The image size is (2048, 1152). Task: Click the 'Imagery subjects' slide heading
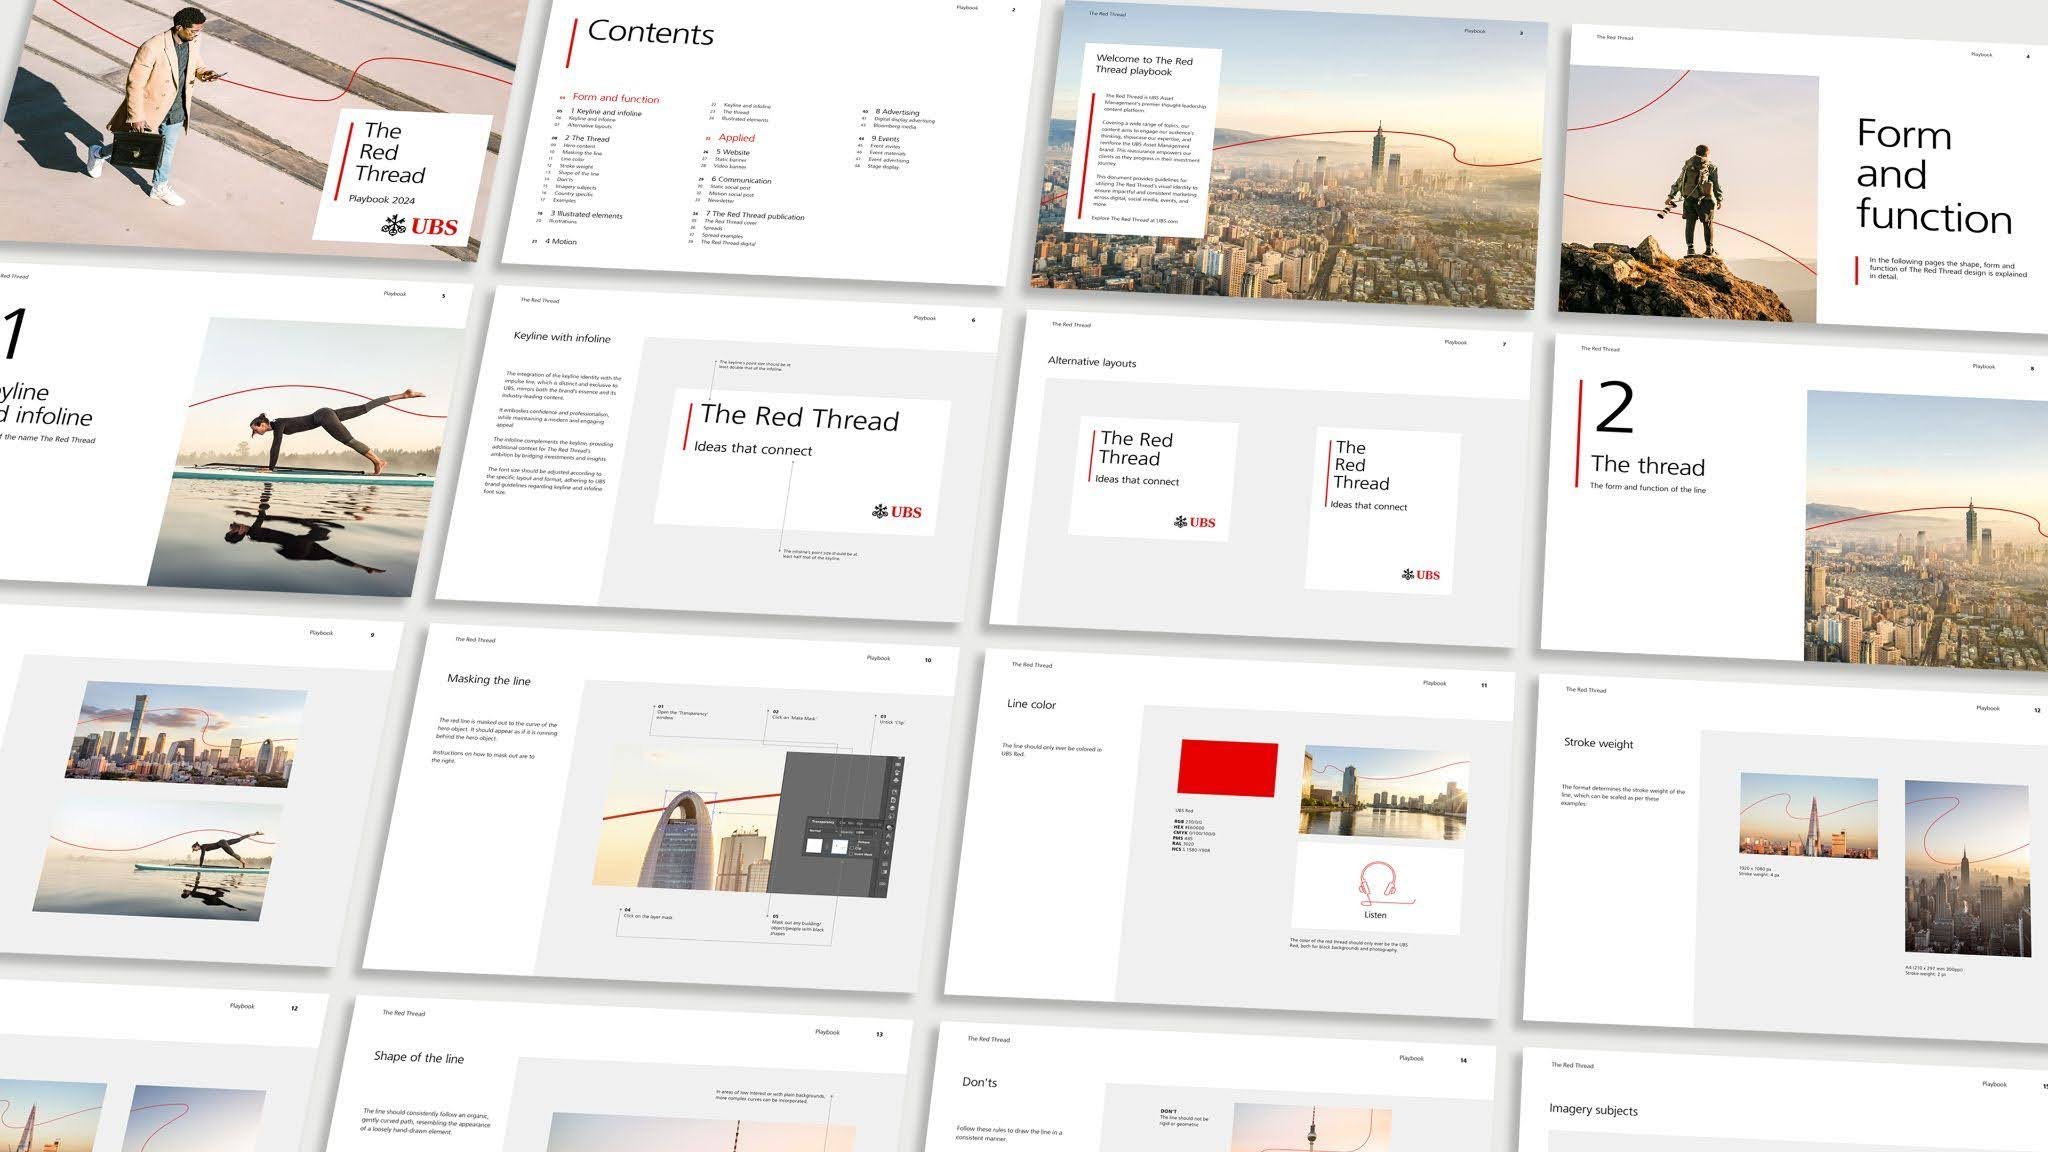pos(1594,1110)
